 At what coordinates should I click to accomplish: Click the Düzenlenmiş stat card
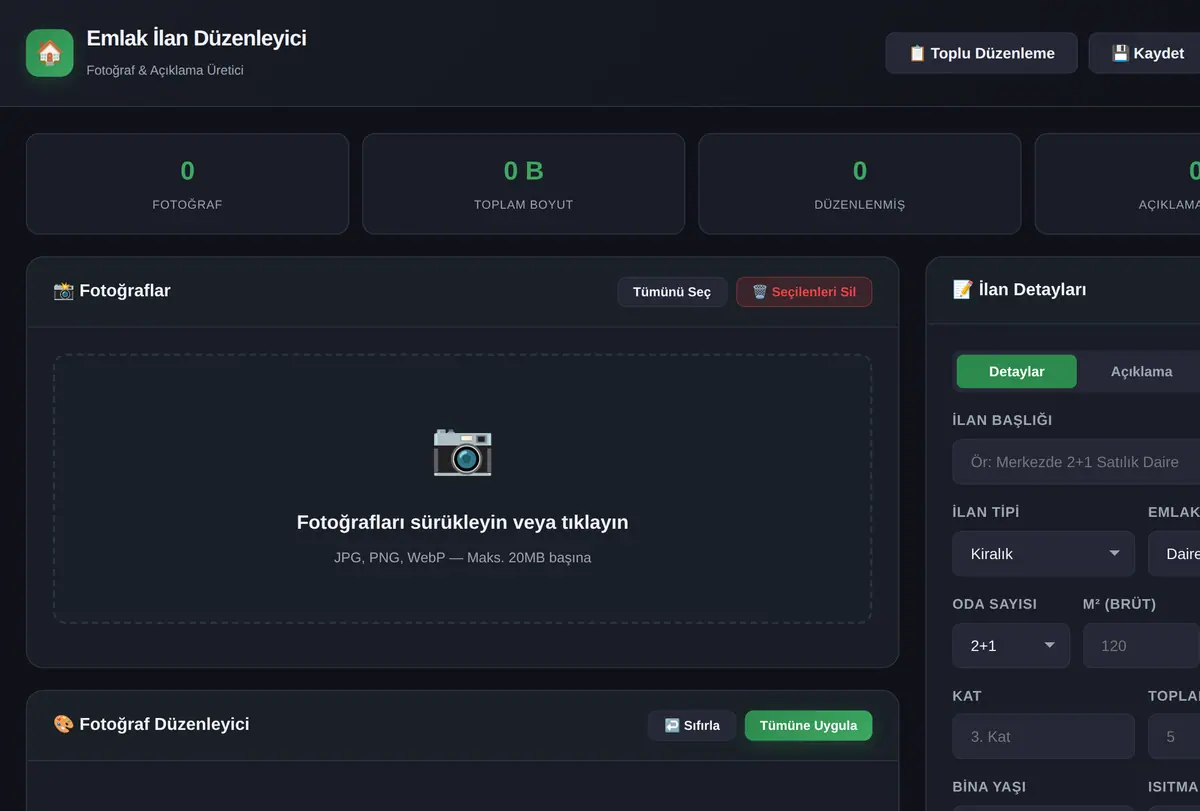click(x=860, y=184)
